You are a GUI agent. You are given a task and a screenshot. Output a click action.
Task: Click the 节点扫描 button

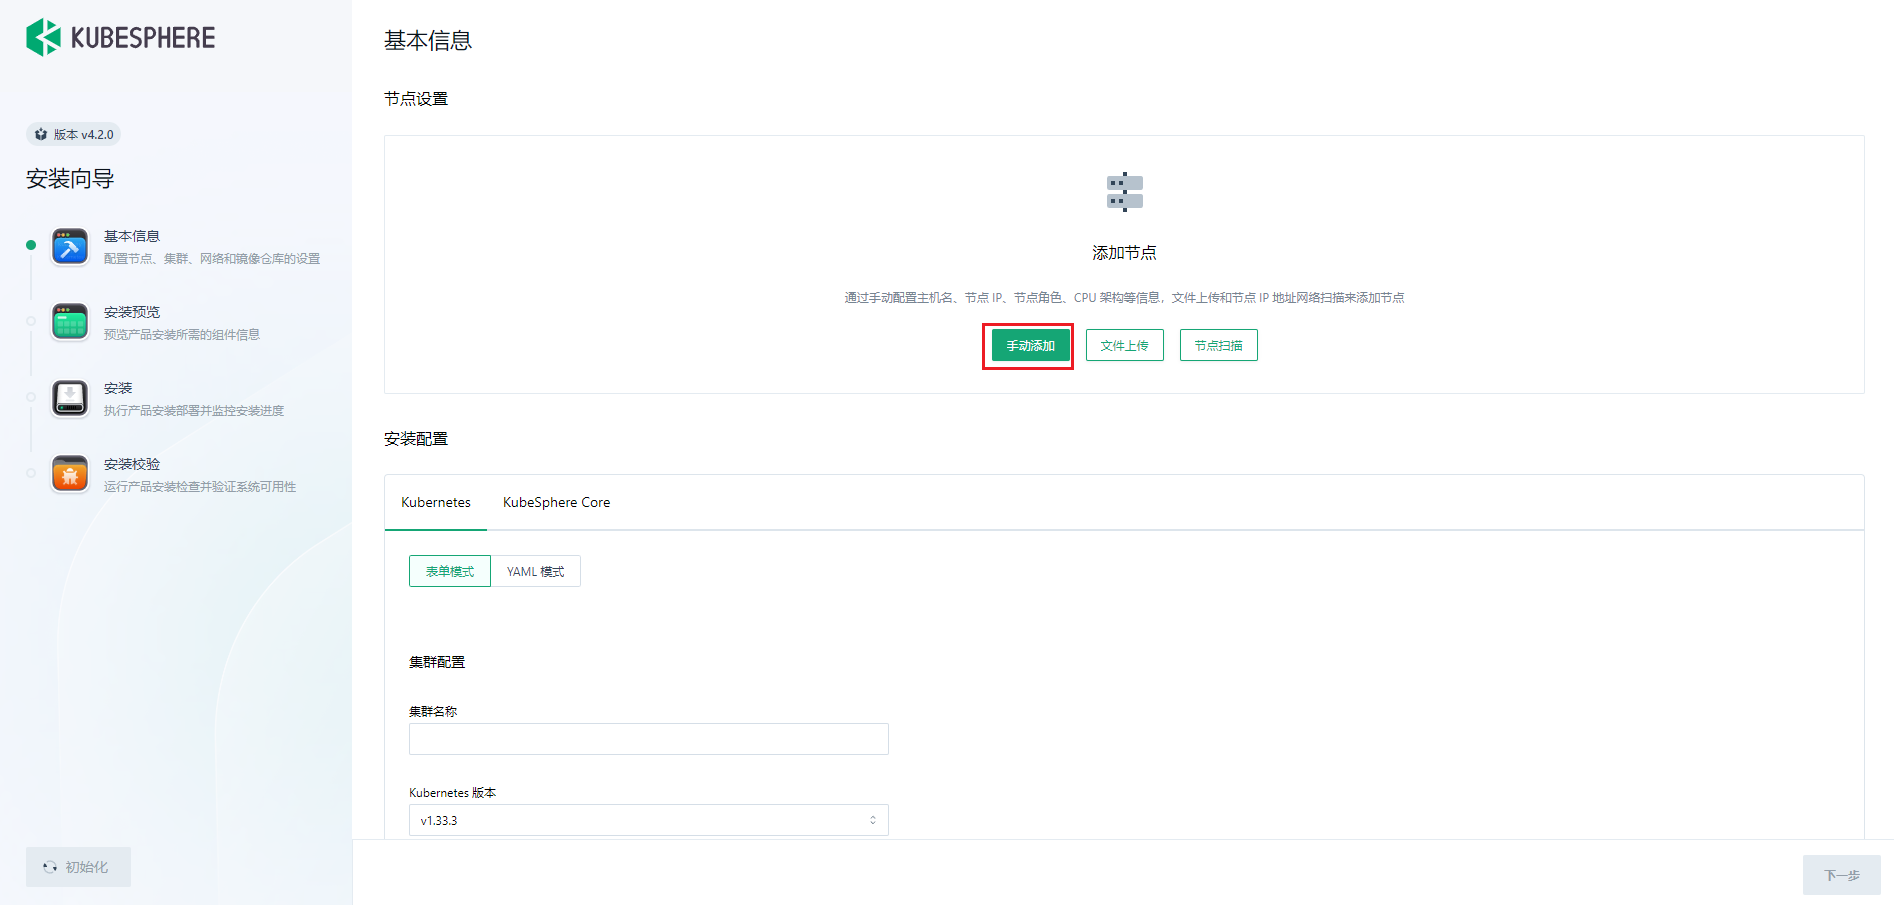[x=1218, y=345]
